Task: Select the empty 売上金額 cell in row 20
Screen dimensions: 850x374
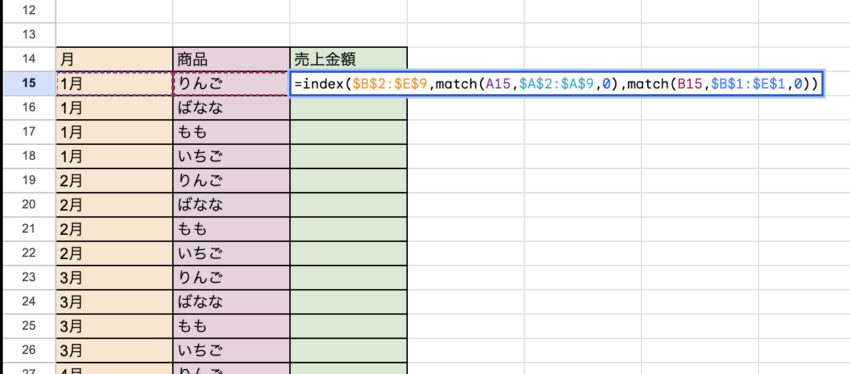Action: pos(349,205)
